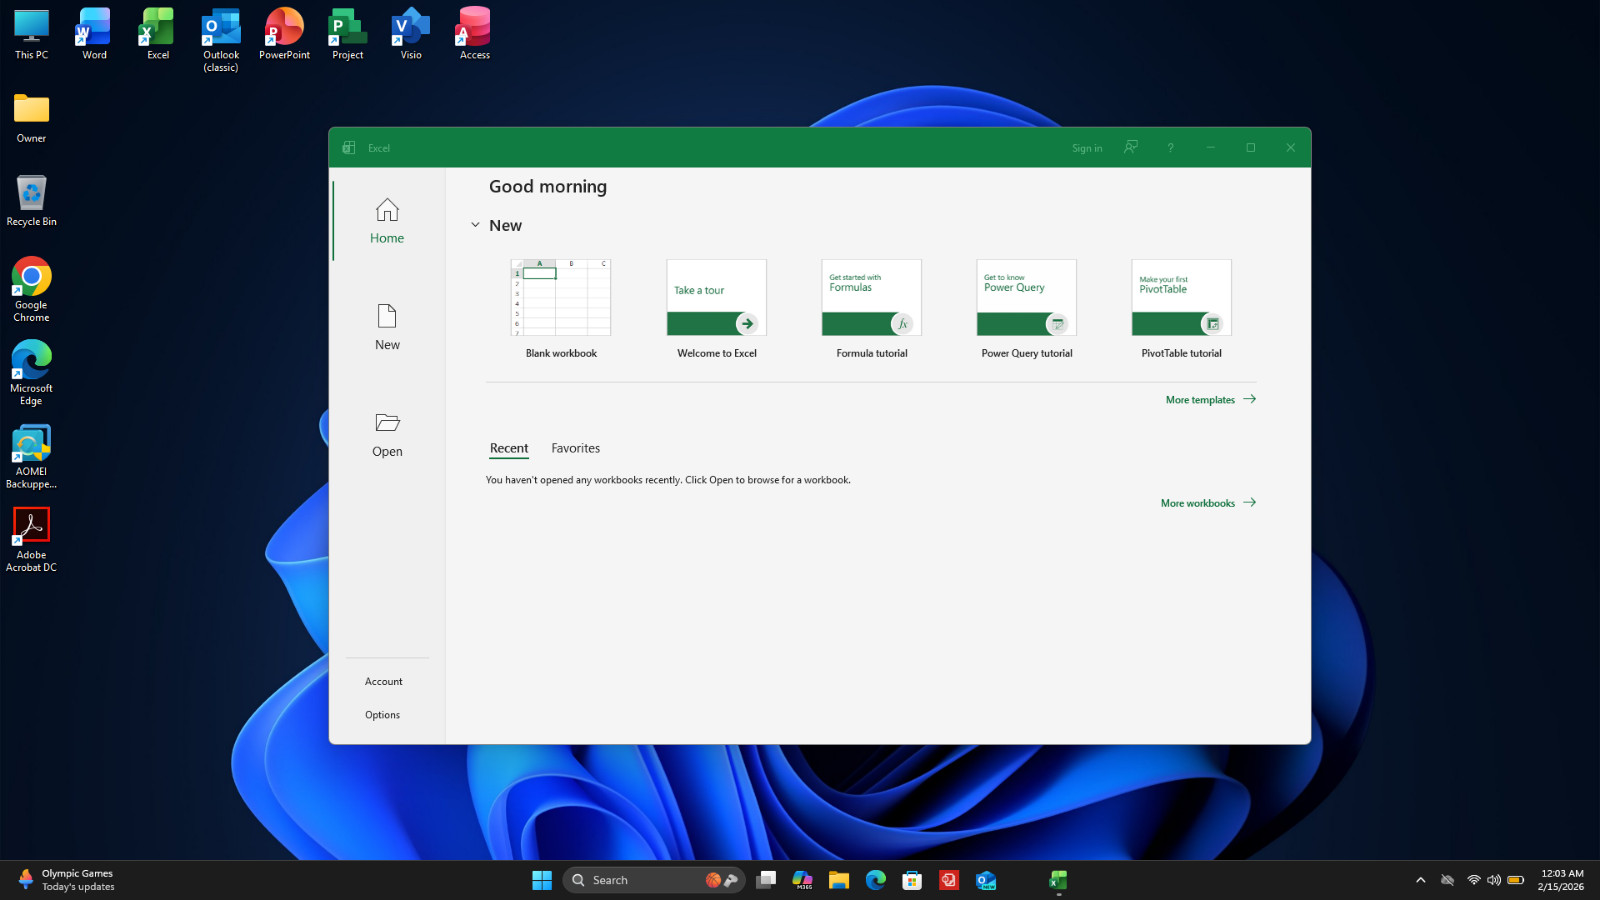The width and height of the screenshot is (1600, 900).
Task: Open the Access desktop shortcut
Action: tap(474, 34)
